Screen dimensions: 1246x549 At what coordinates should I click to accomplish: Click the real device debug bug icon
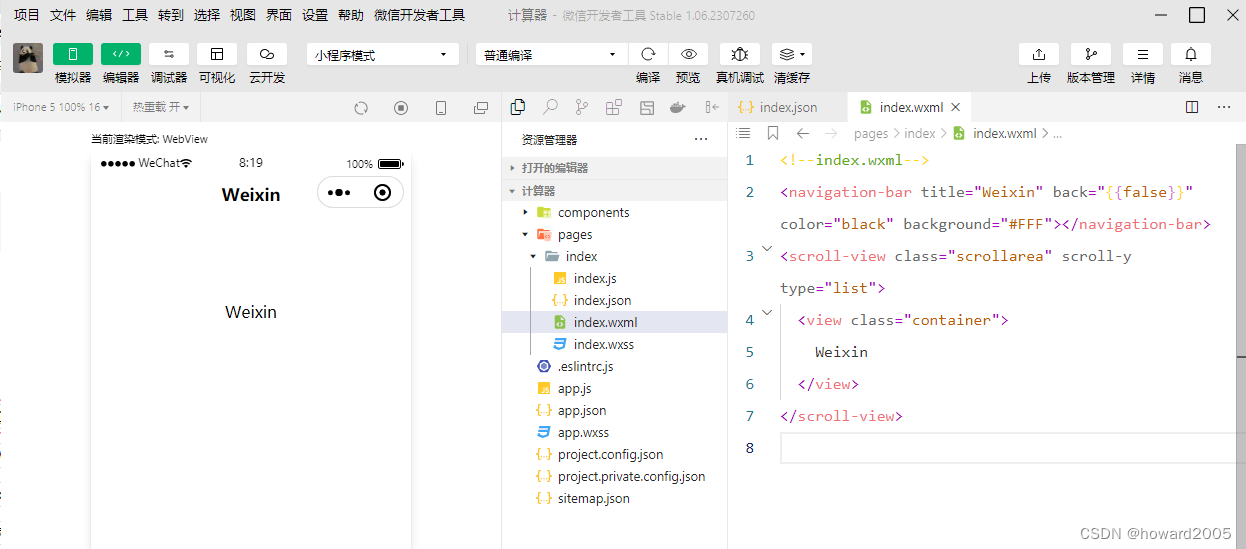point(740,54)
